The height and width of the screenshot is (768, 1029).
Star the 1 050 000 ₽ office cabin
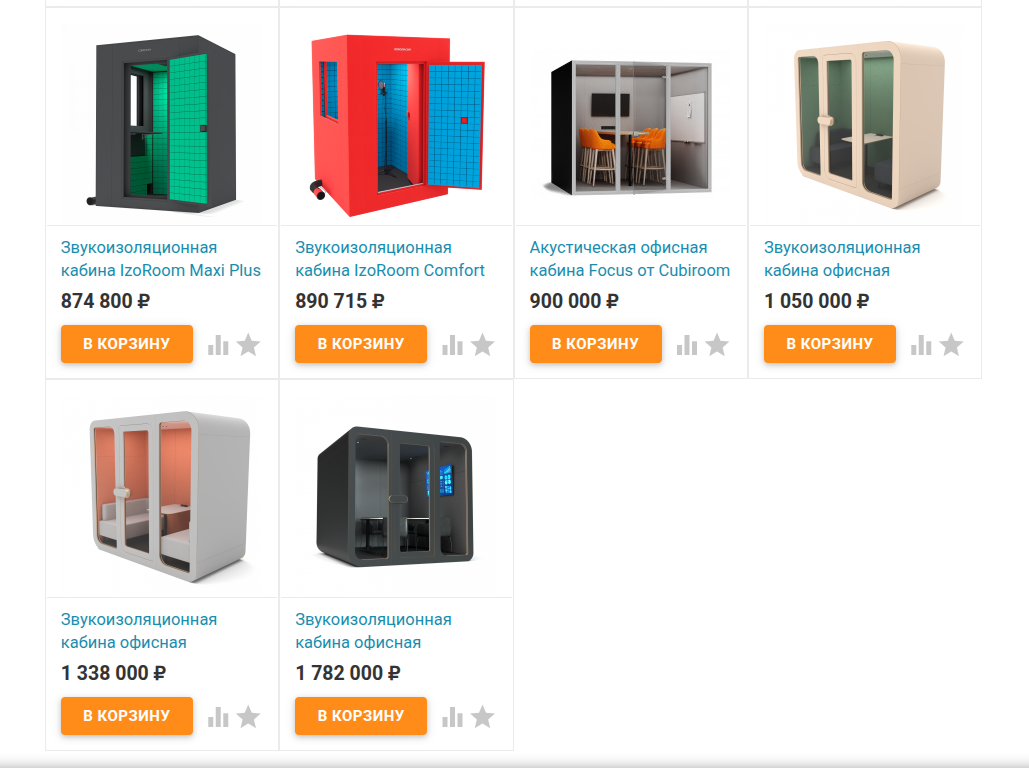tap(951, 344)
